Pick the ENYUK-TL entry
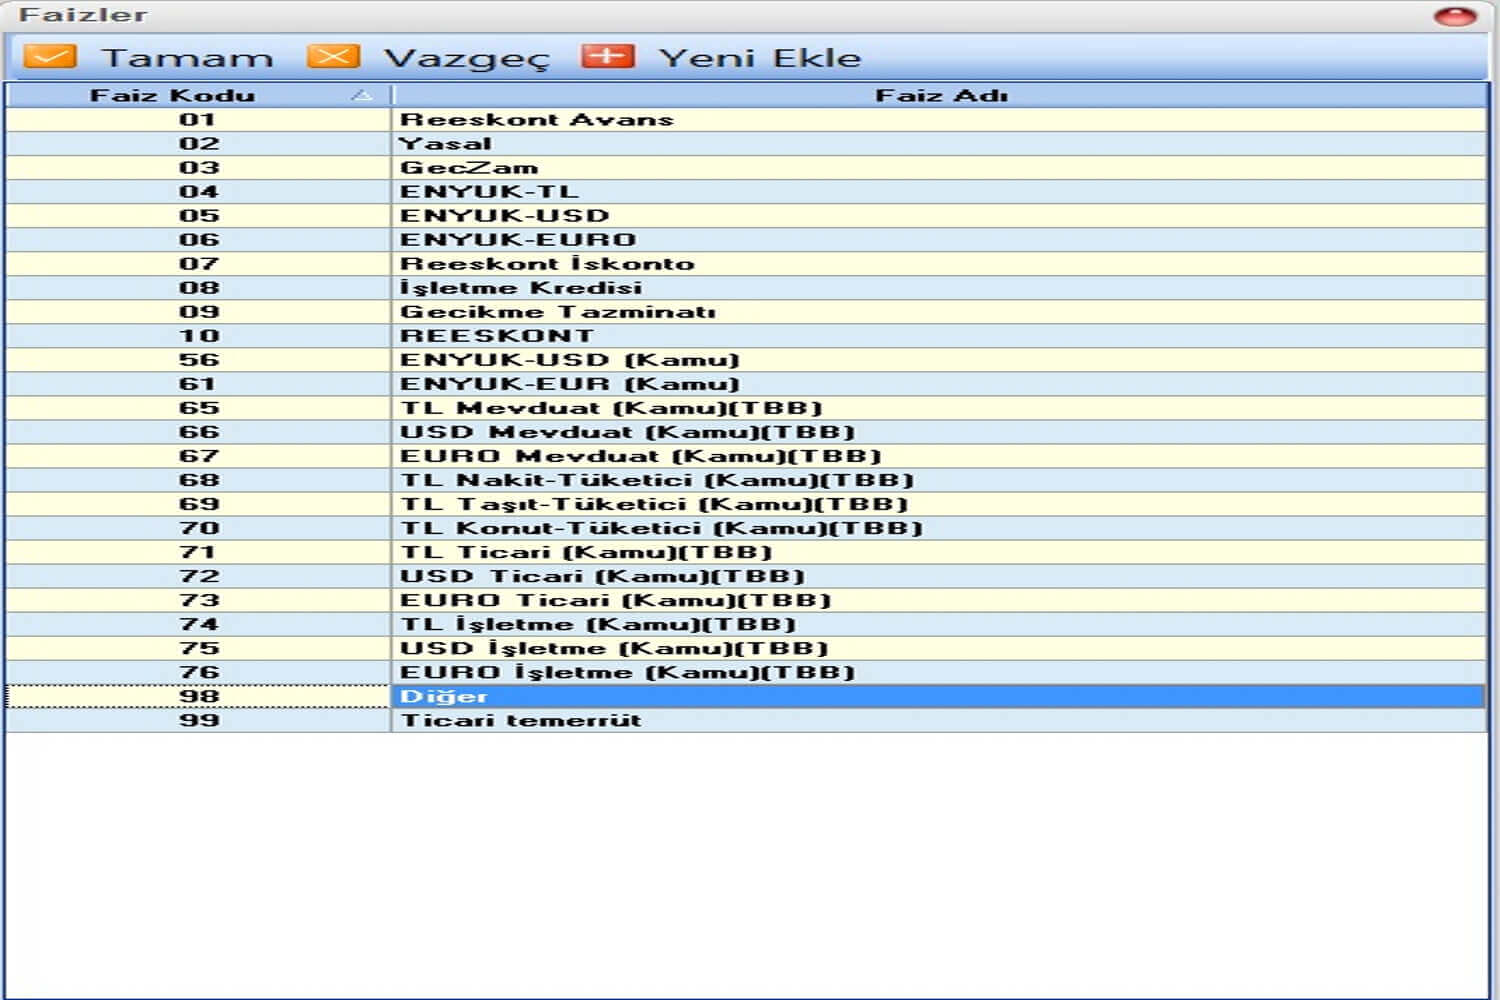Viewport: 1500px width, 1000px height. (489, 192)
